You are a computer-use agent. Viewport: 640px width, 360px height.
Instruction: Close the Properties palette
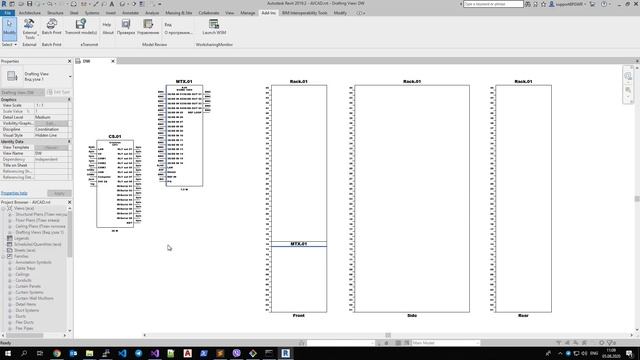tap(69, 61)
